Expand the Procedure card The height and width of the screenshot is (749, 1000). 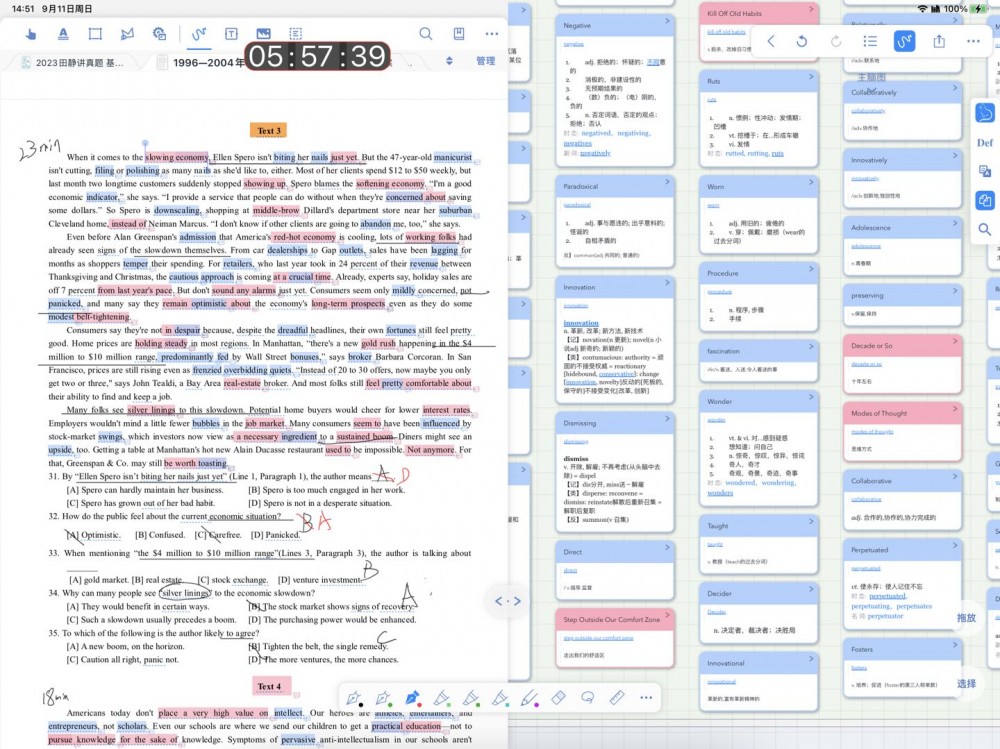811,269
